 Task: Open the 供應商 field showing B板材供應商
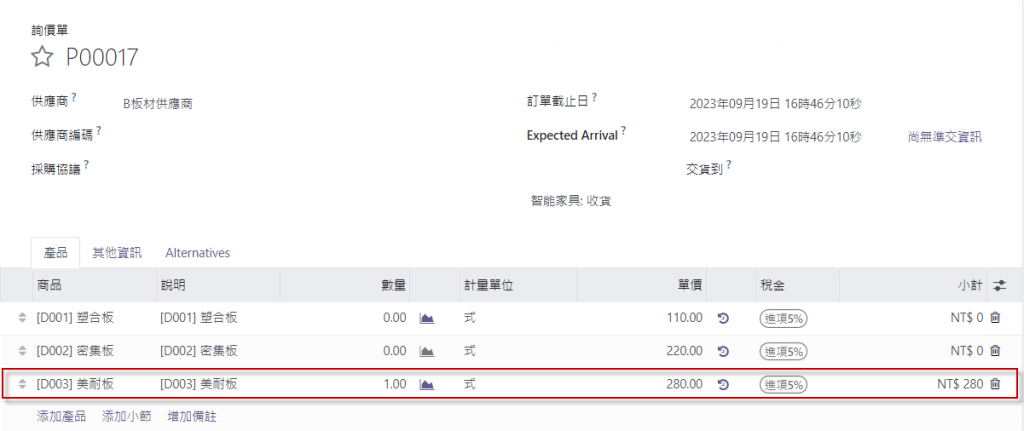pyautogui.click(x=158, y=103)
